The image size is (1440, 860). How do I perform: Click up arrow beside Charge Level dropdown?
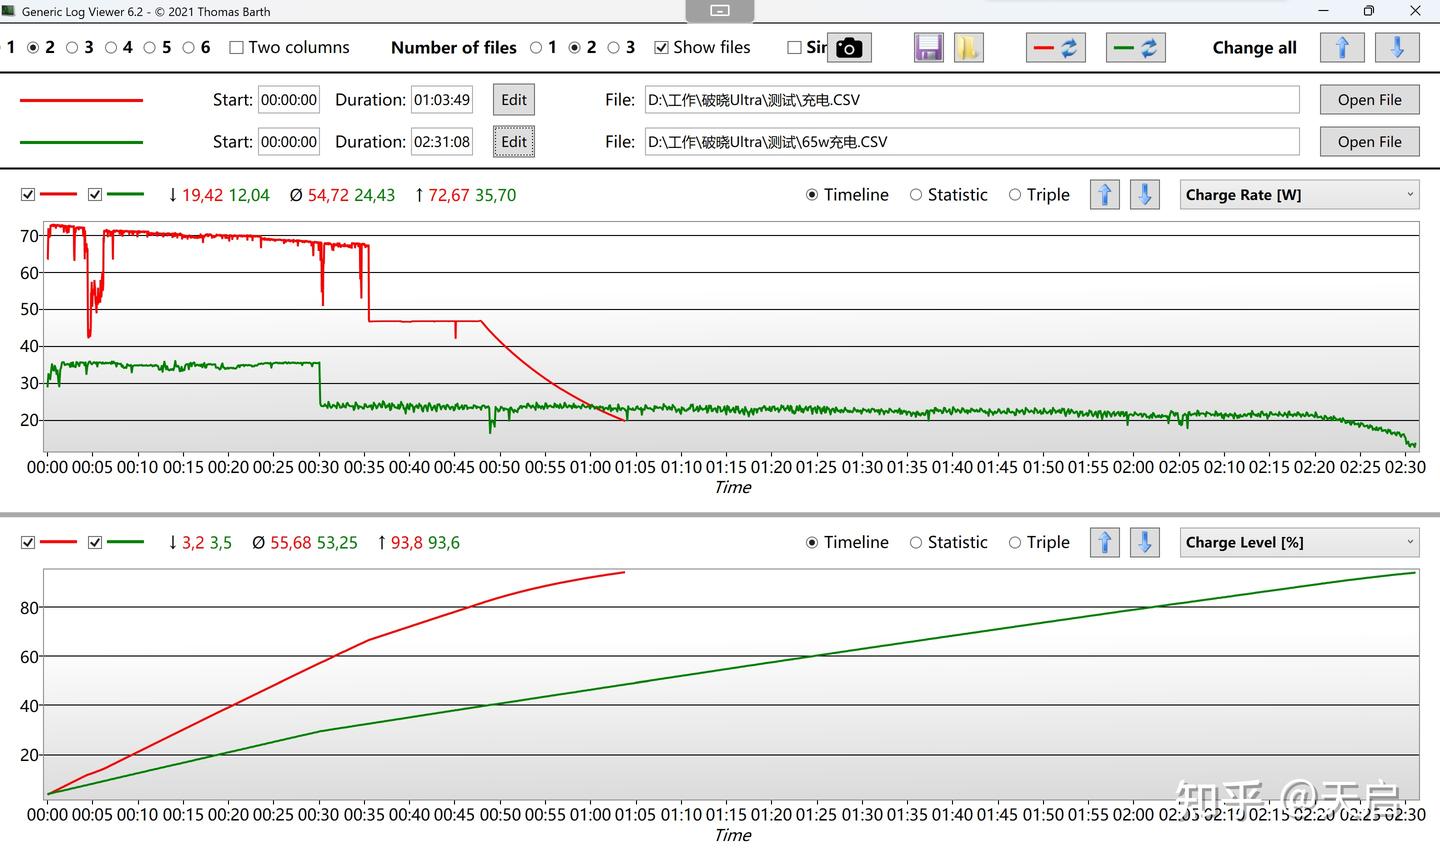click(1105, 542)
